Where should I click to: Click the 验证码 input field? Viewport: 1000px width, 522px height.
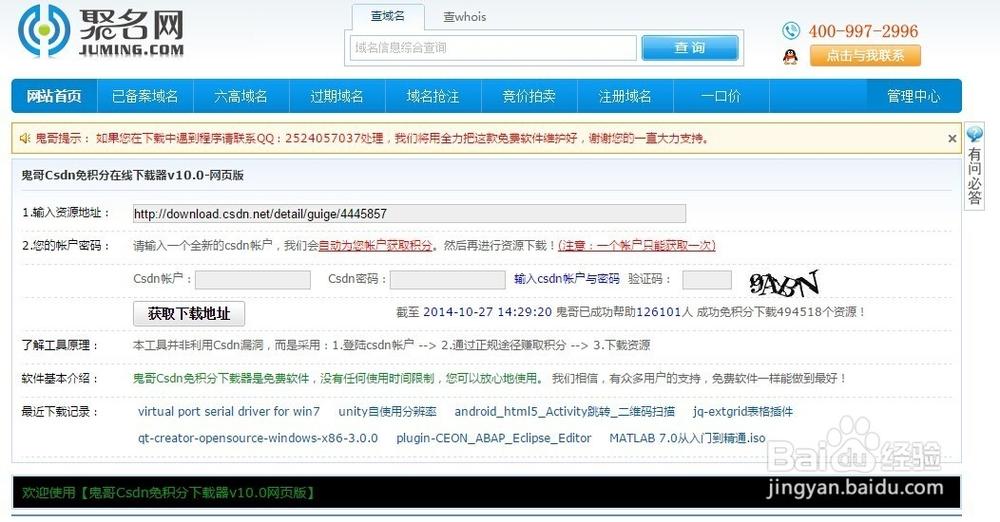(x=707, y=280)
